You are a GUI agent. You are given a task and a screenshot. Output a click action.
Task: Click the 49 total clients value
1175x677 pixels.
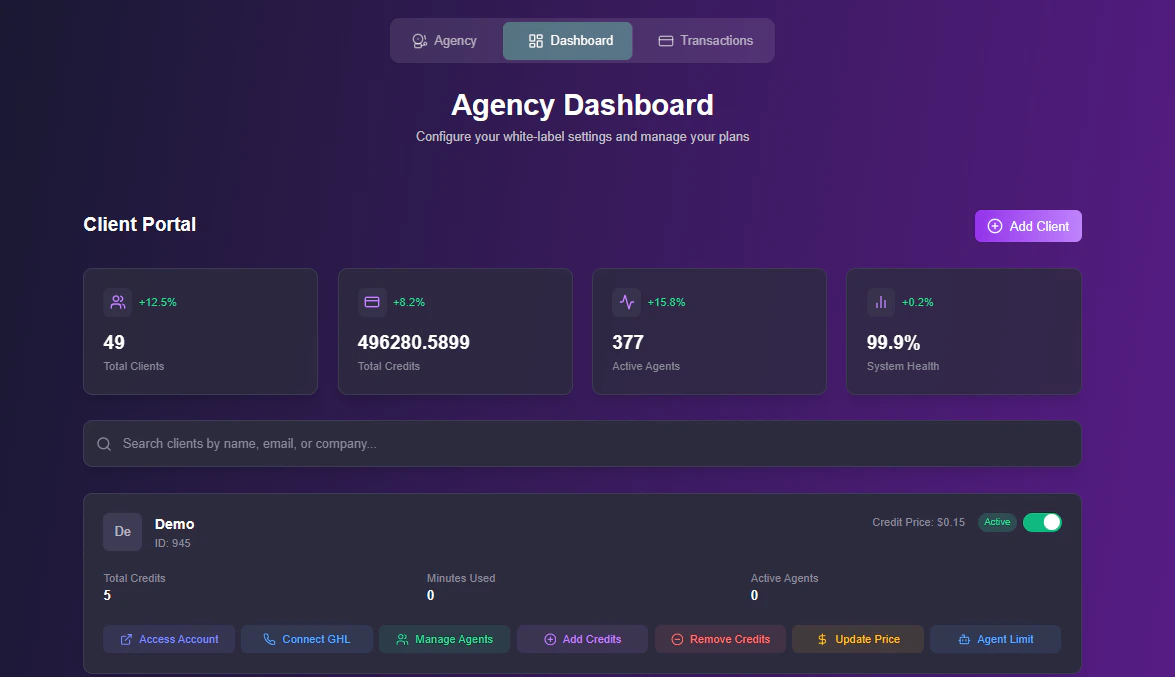[x=114, y=343]
